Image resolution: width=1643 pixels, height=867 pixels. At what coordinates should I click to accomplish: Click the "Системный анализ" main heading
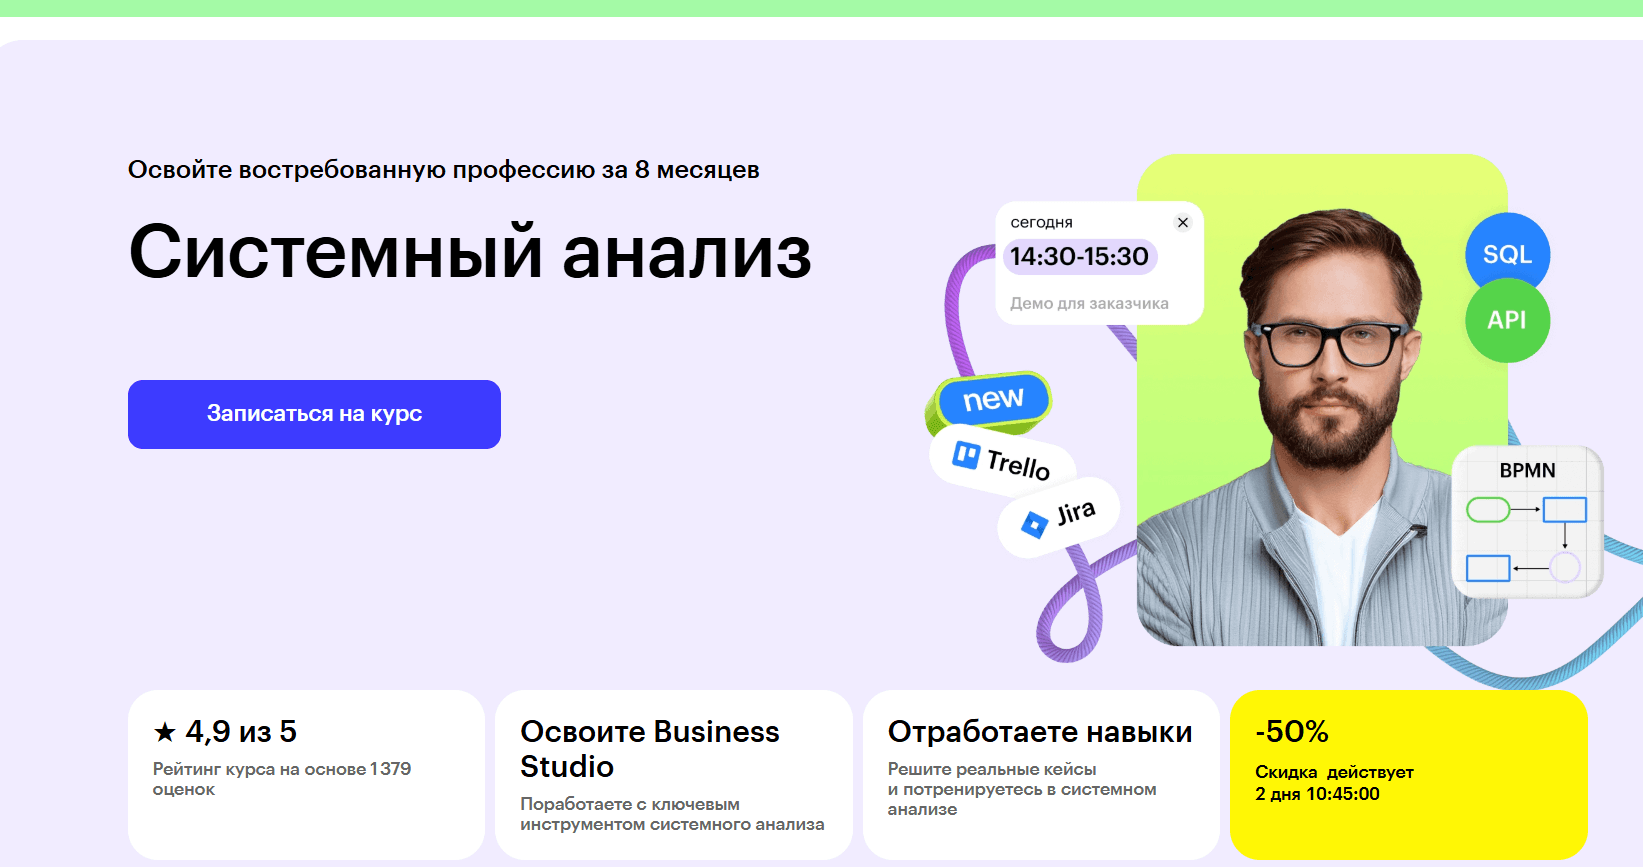[x=470, y=252]
